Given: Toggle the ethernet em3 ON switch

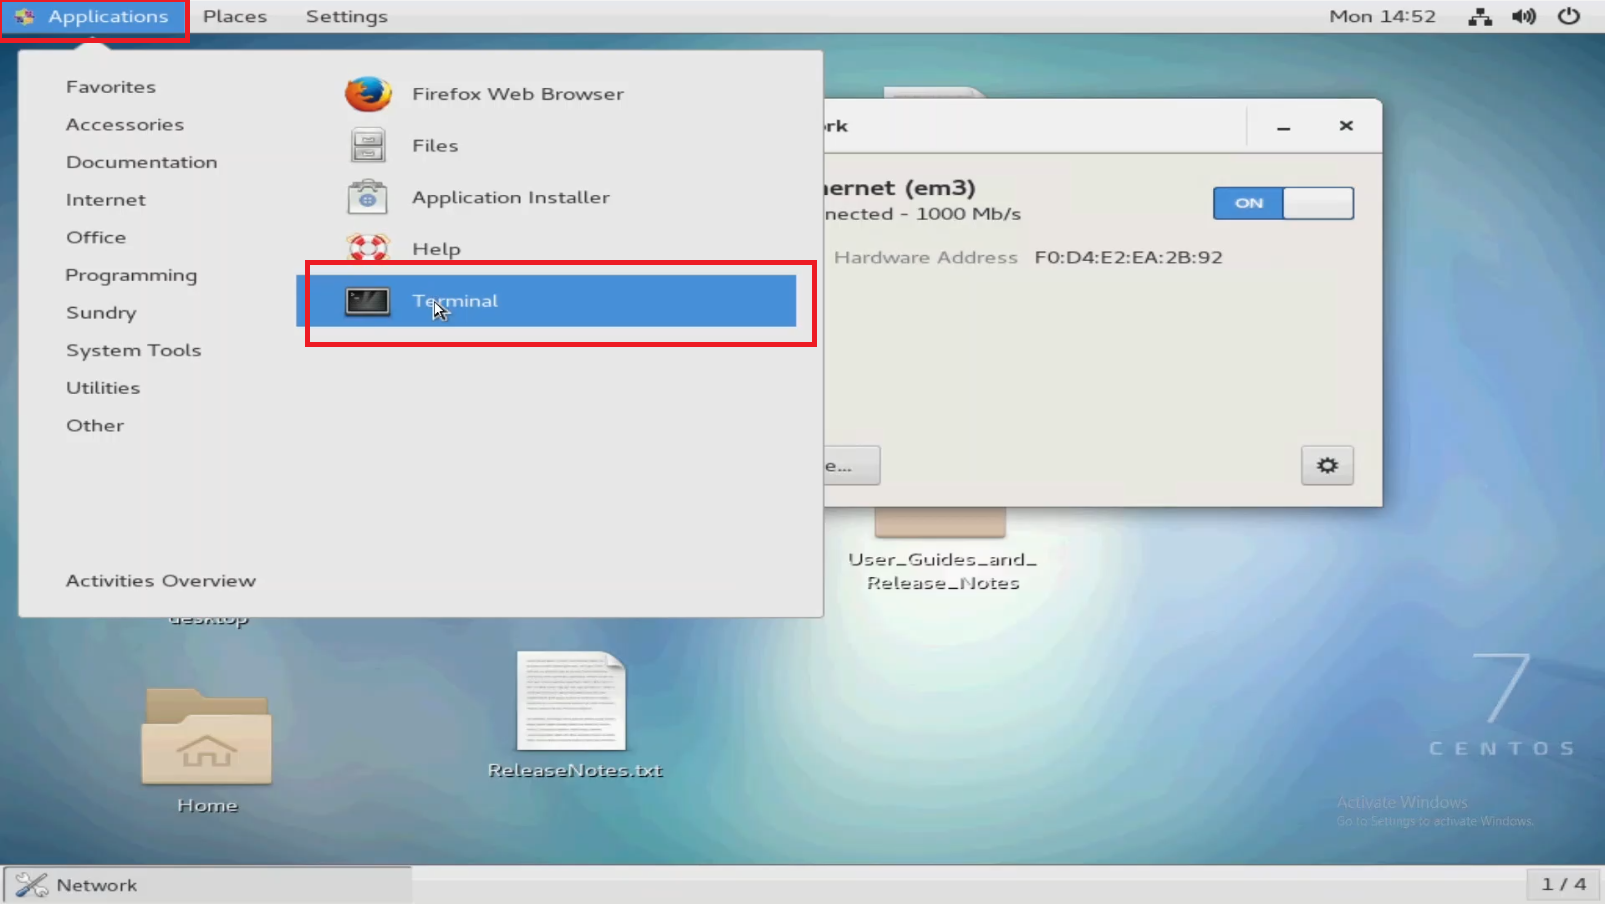Looking at the screenshot, I should [1283, 203].
